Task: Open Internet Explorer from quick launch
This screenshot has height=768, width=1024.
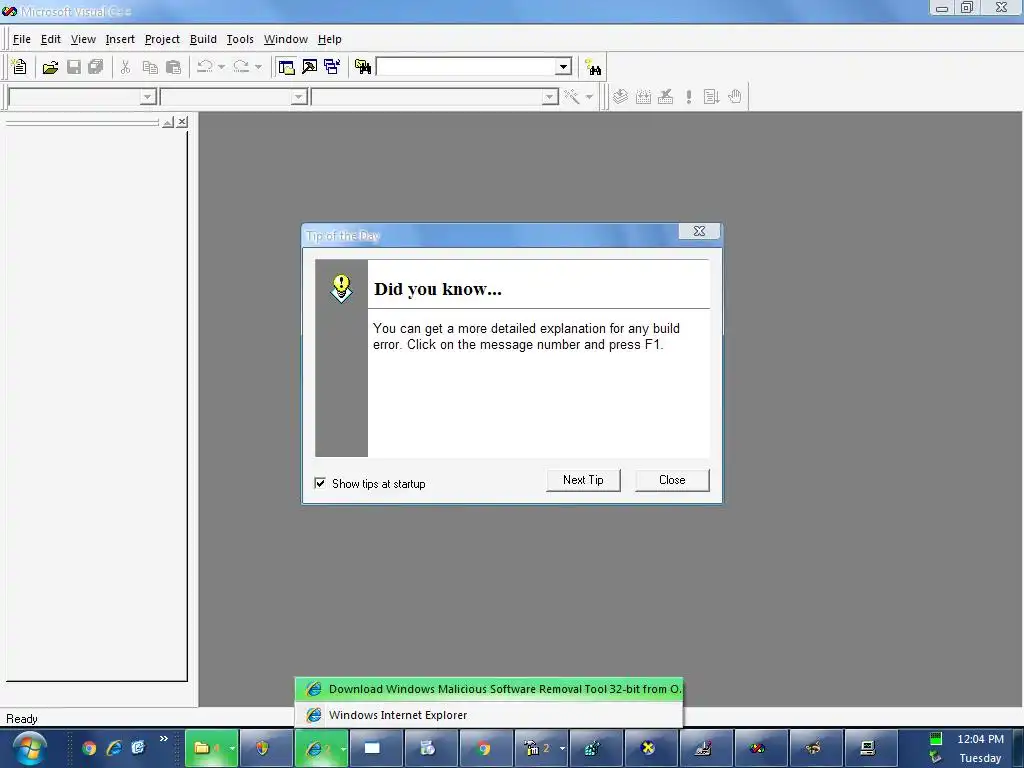Action: (114, 748)
